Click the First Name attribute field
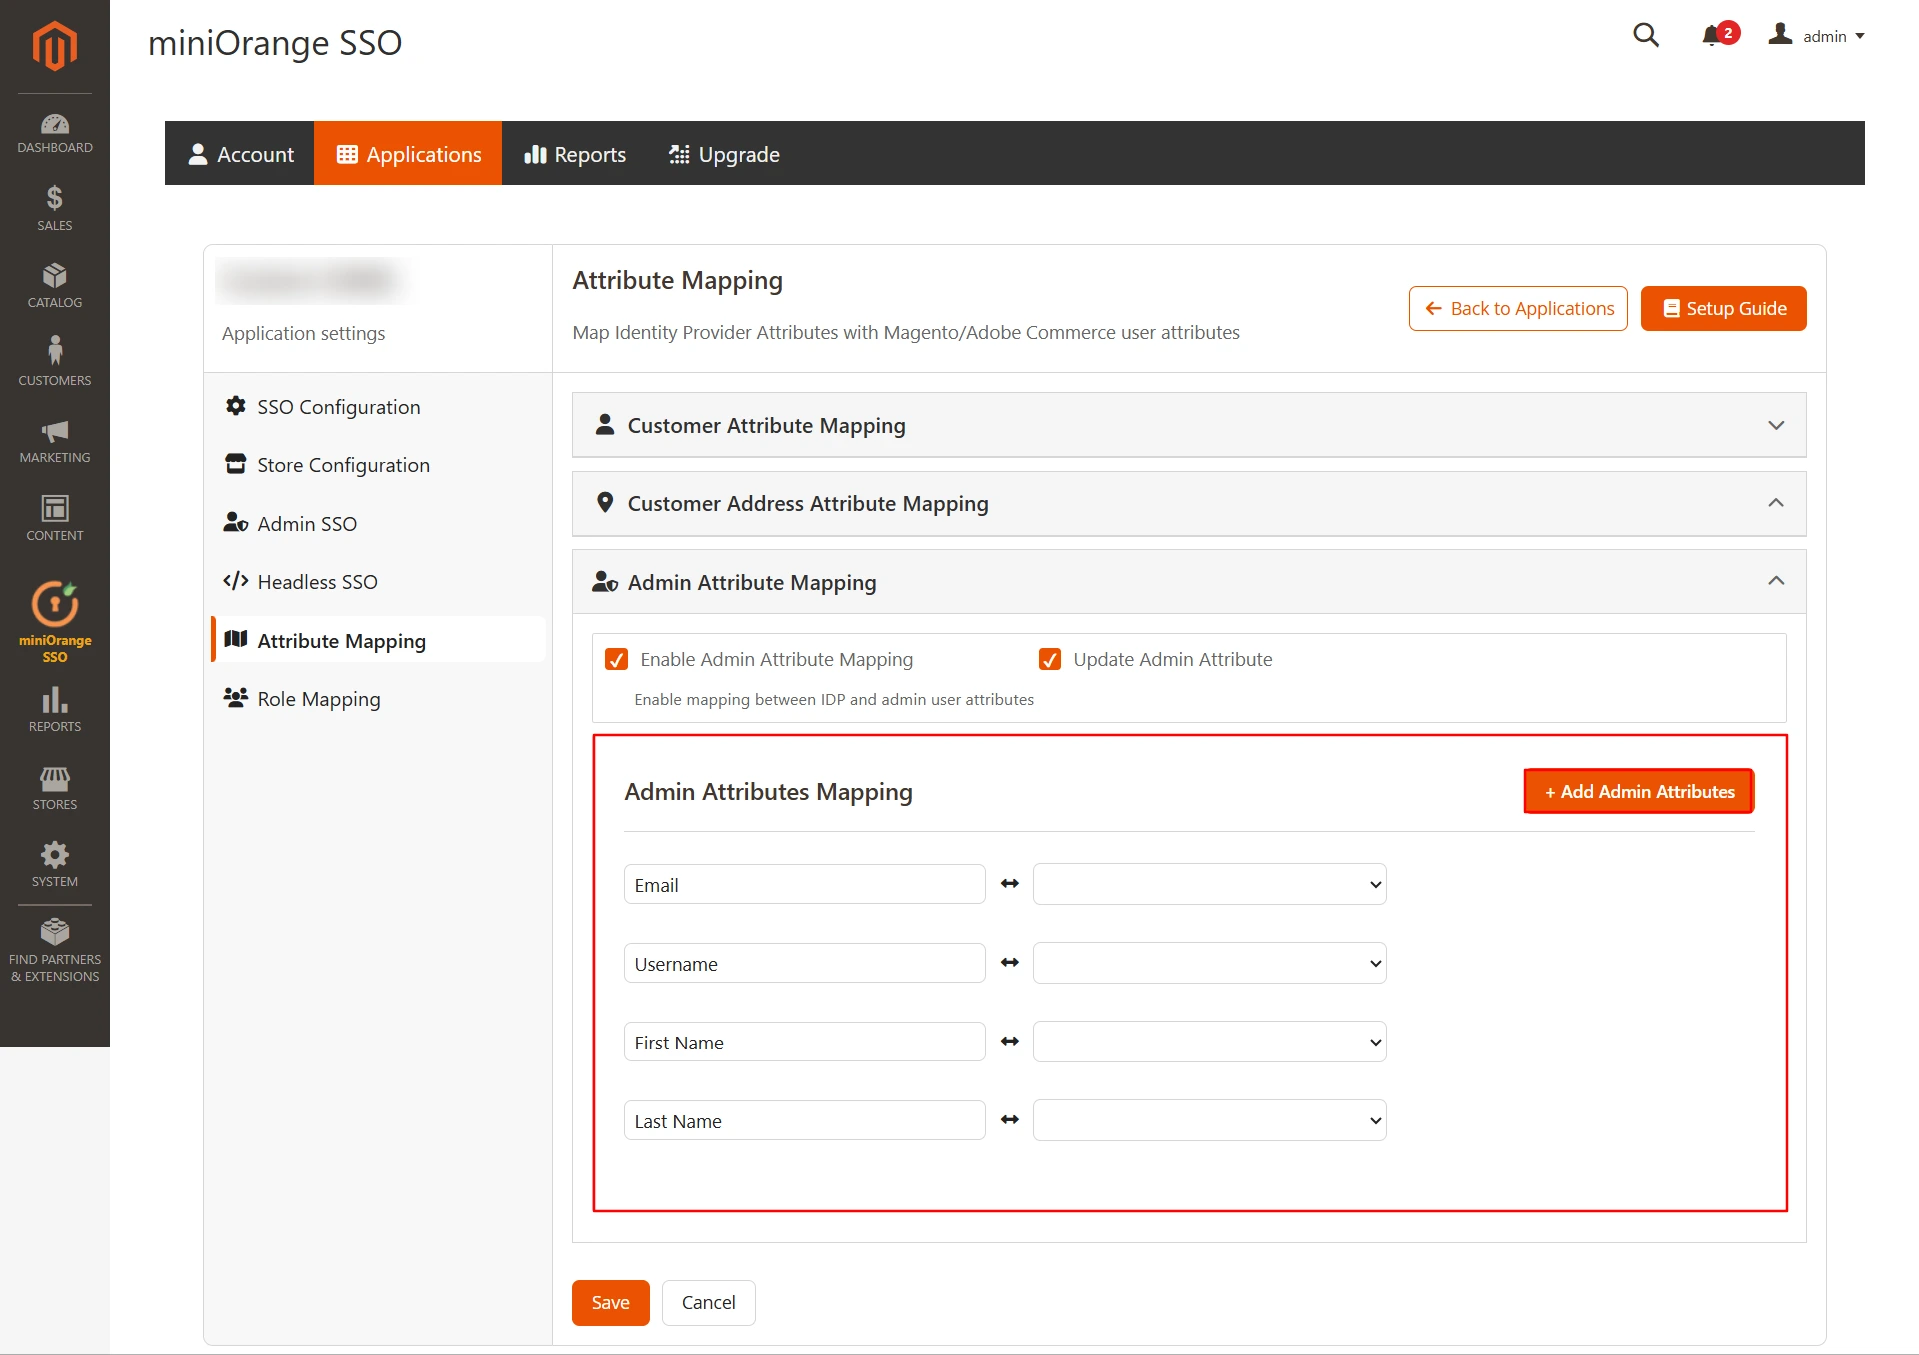Screen dimensions: 1919x1355 tap(804, 1042)
